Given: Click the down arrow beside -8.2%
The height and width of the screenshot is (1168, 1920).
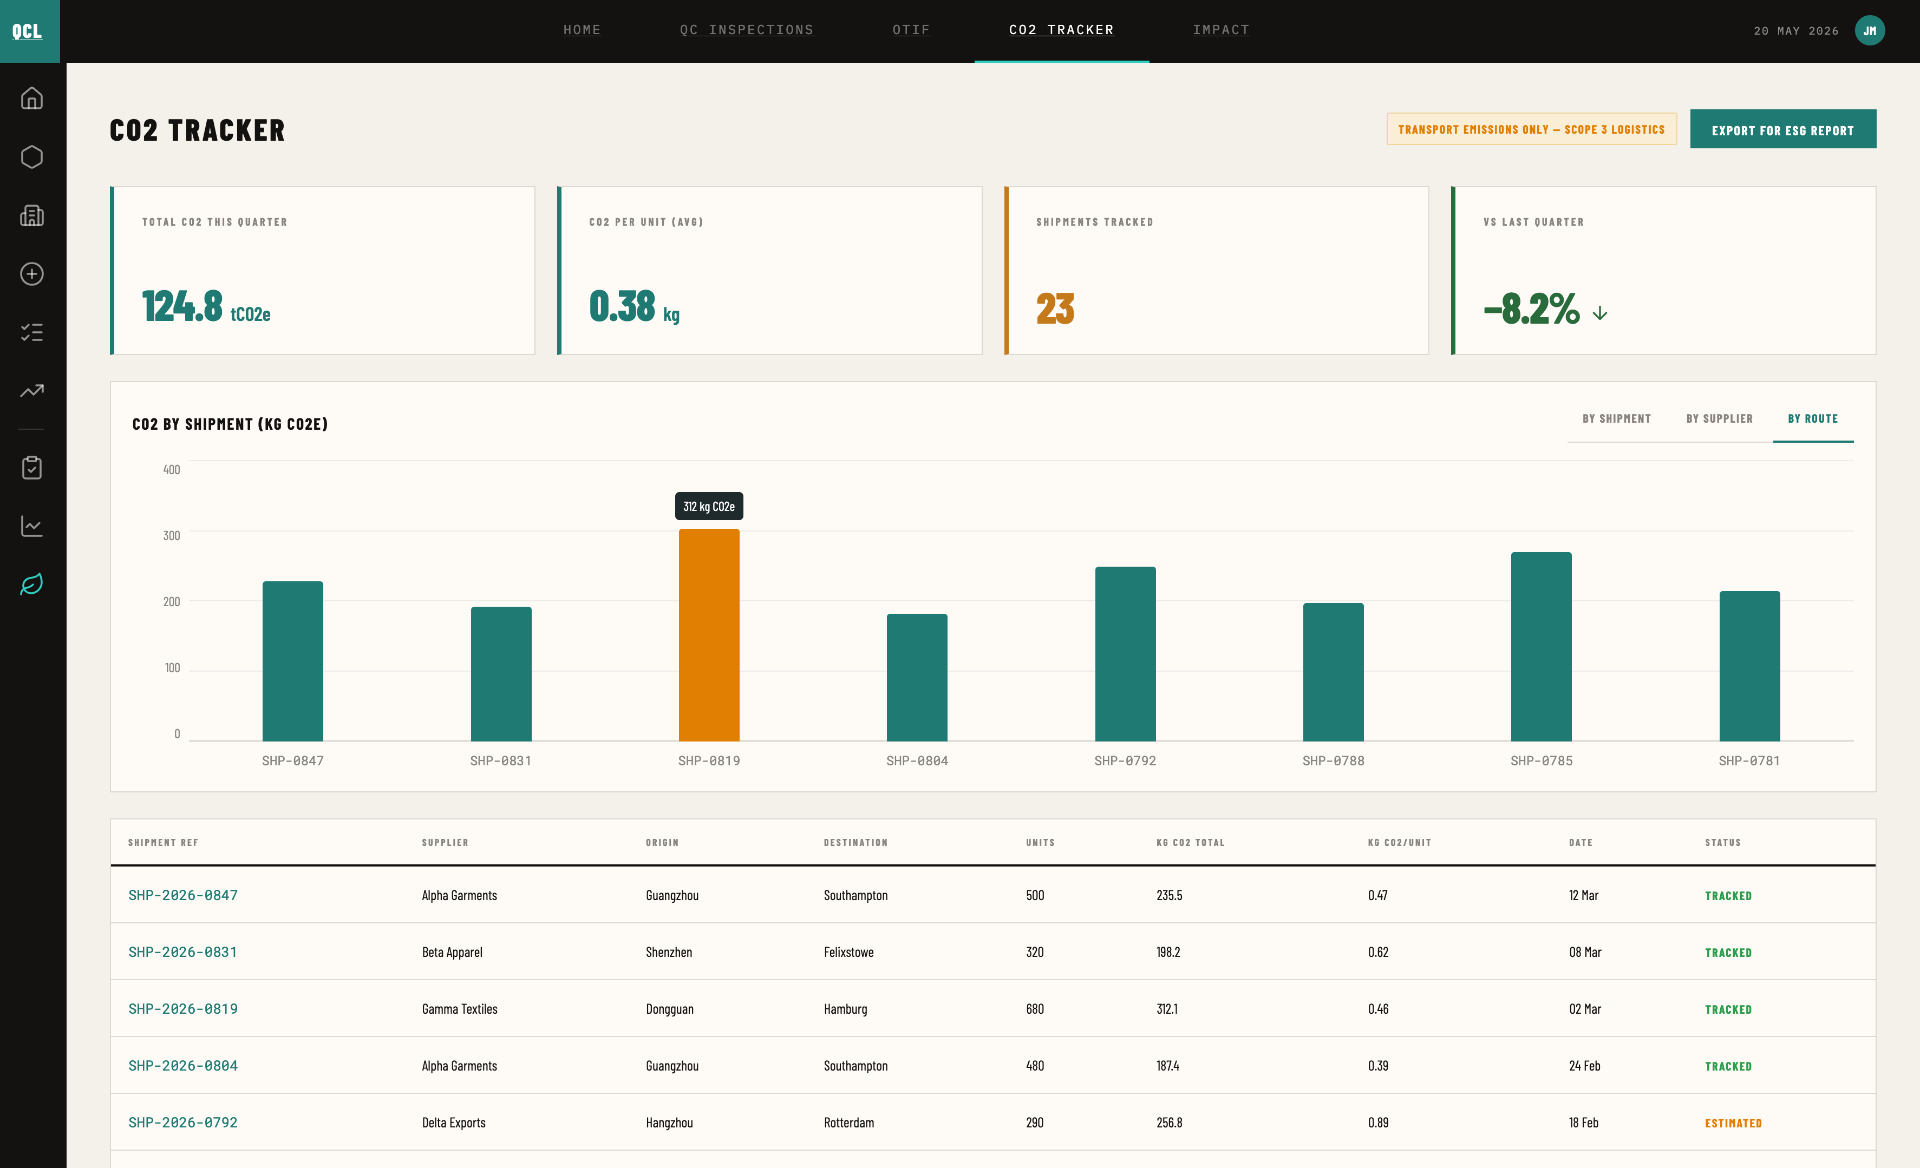Looking at the screenshot, I should (x=1600, y=313).
